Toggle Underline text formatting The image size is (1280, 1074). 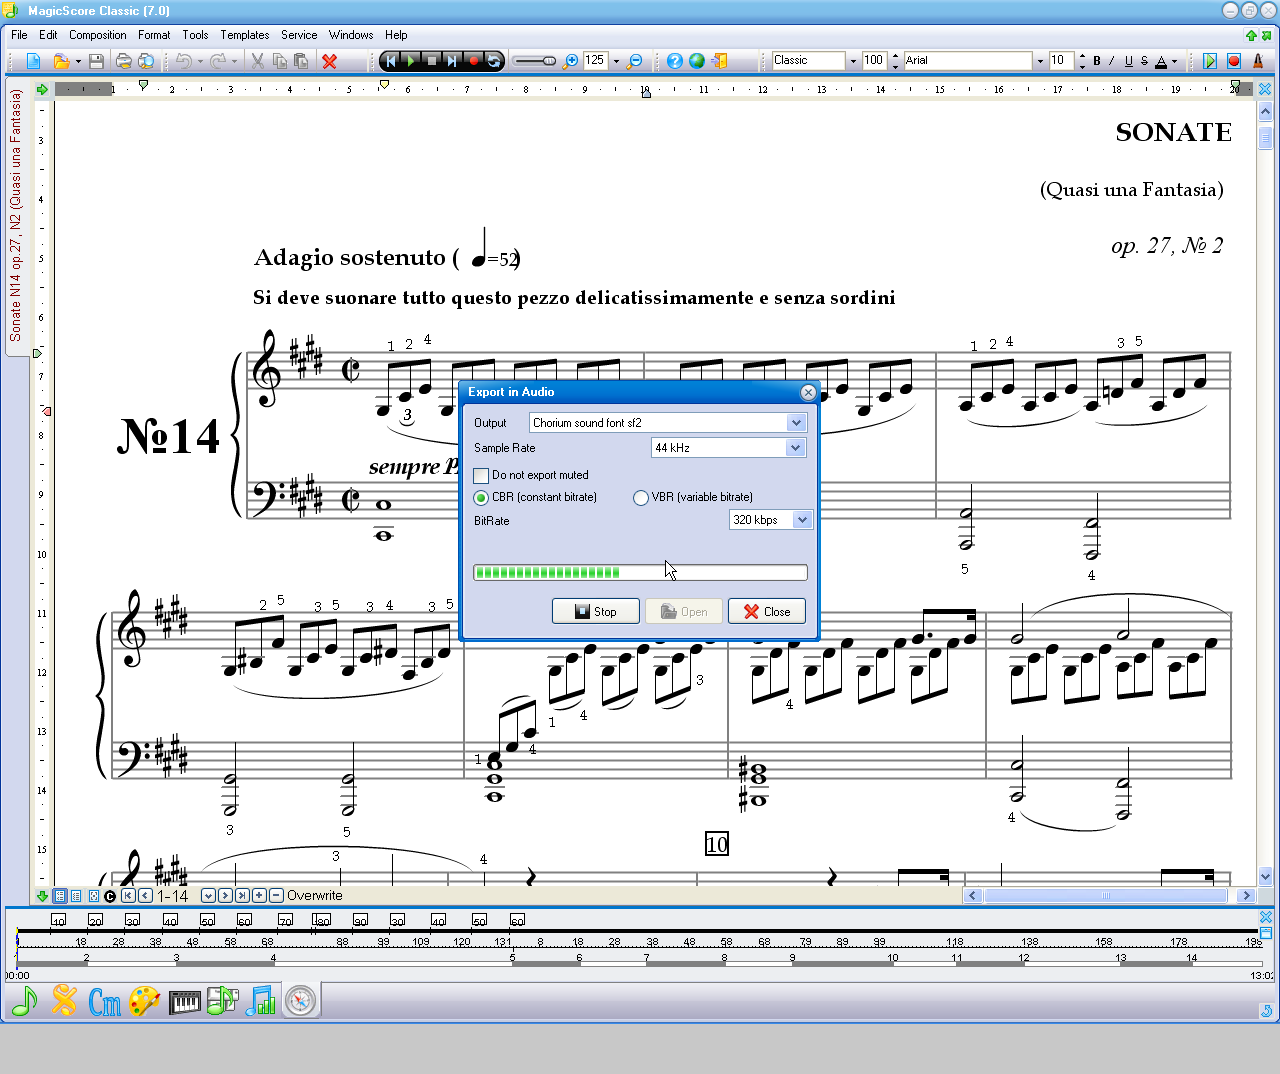click(1129, 61)
